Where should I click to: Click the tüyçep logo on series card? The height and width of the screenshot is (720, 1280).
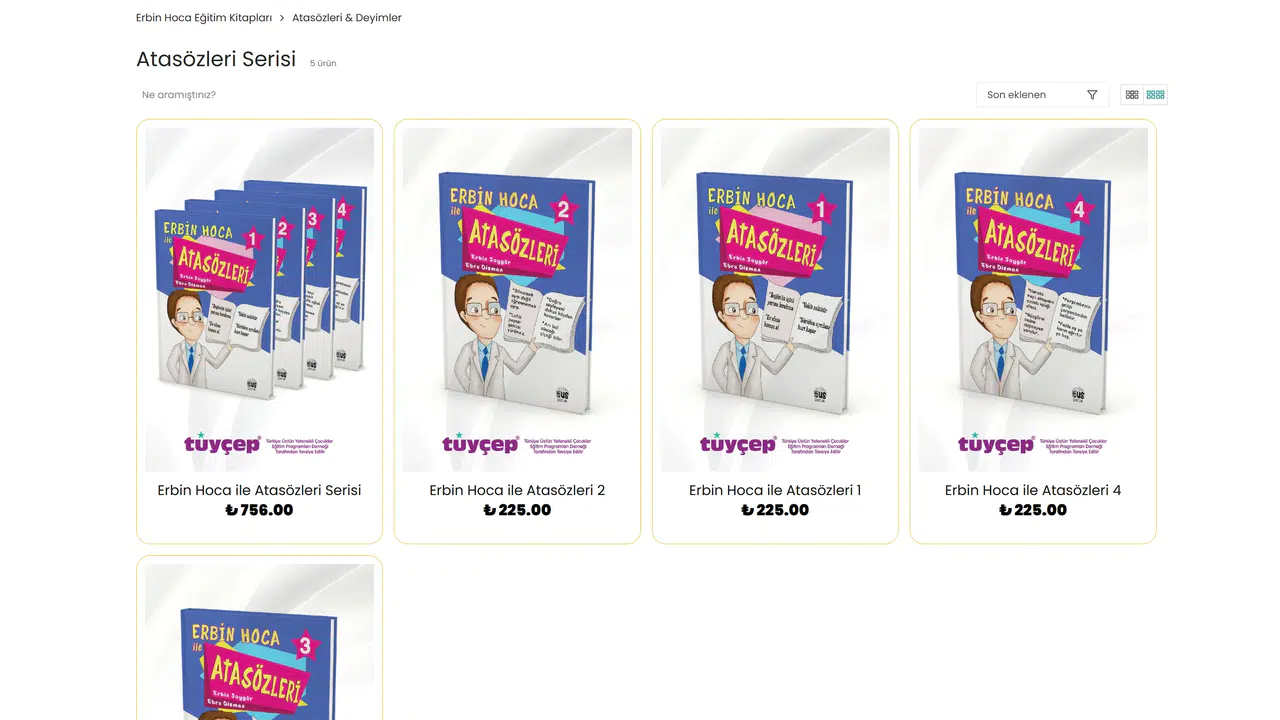click(x=222, y=444)
